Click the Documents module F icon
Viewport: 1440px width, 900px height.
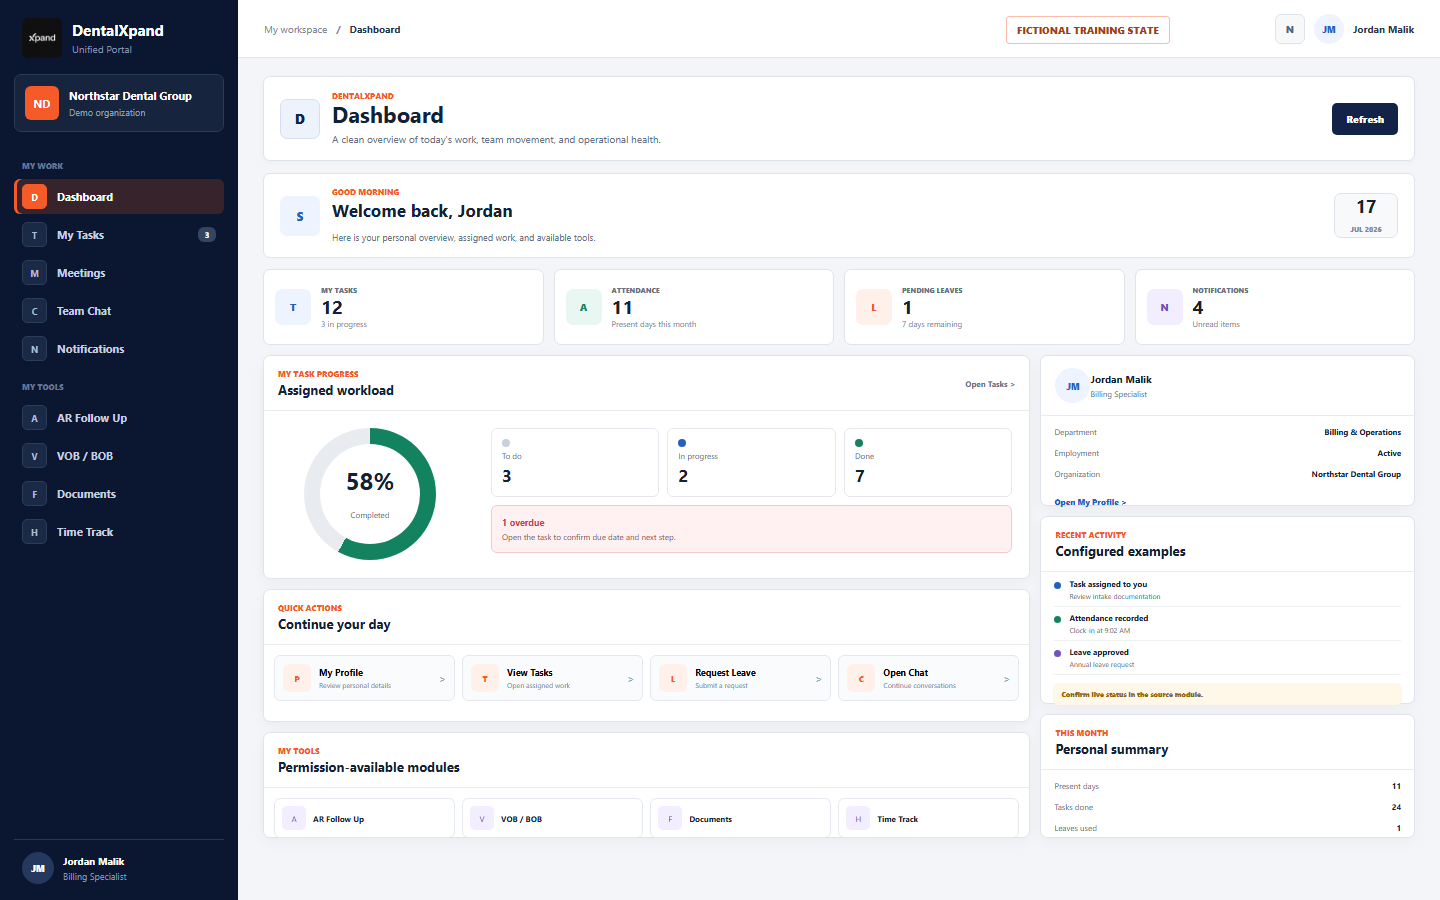point(670,819)
